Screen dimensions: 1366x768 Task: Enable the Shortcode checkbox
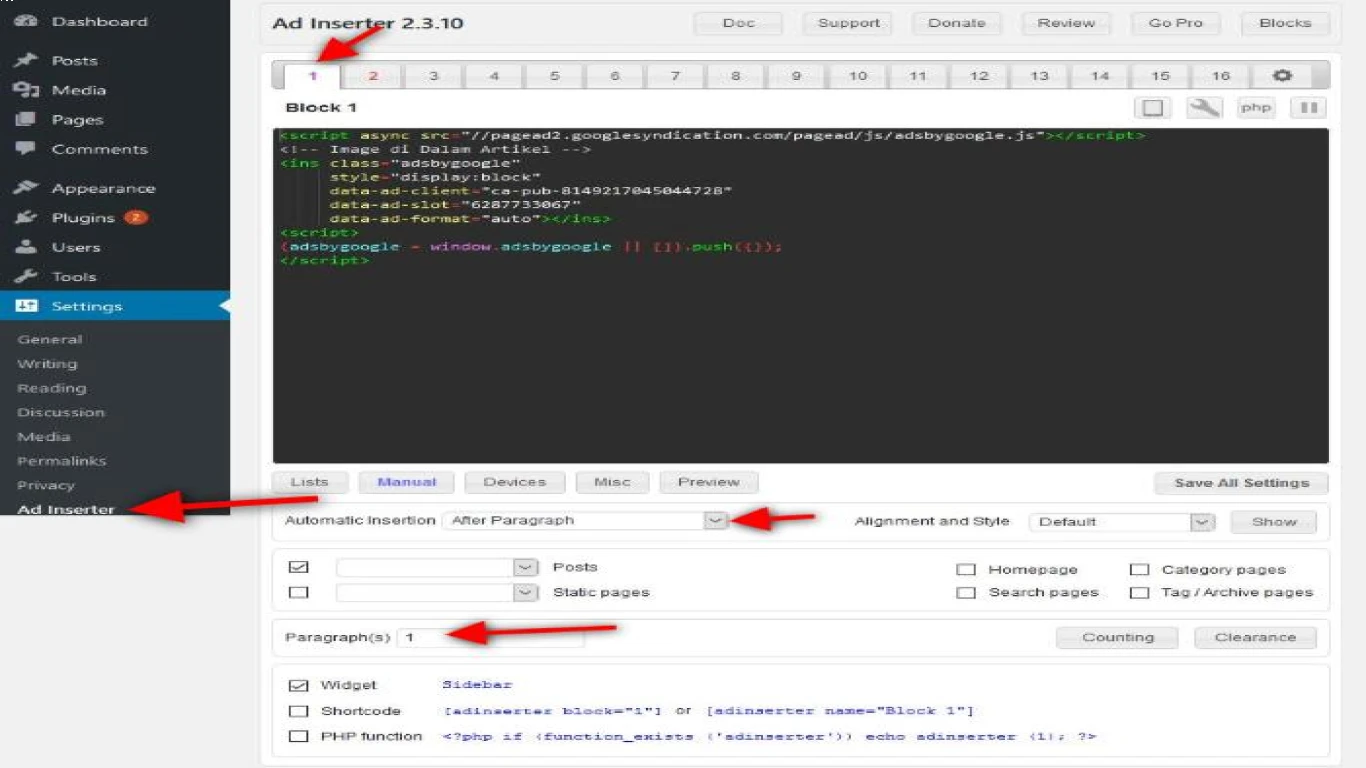(298, 711)
